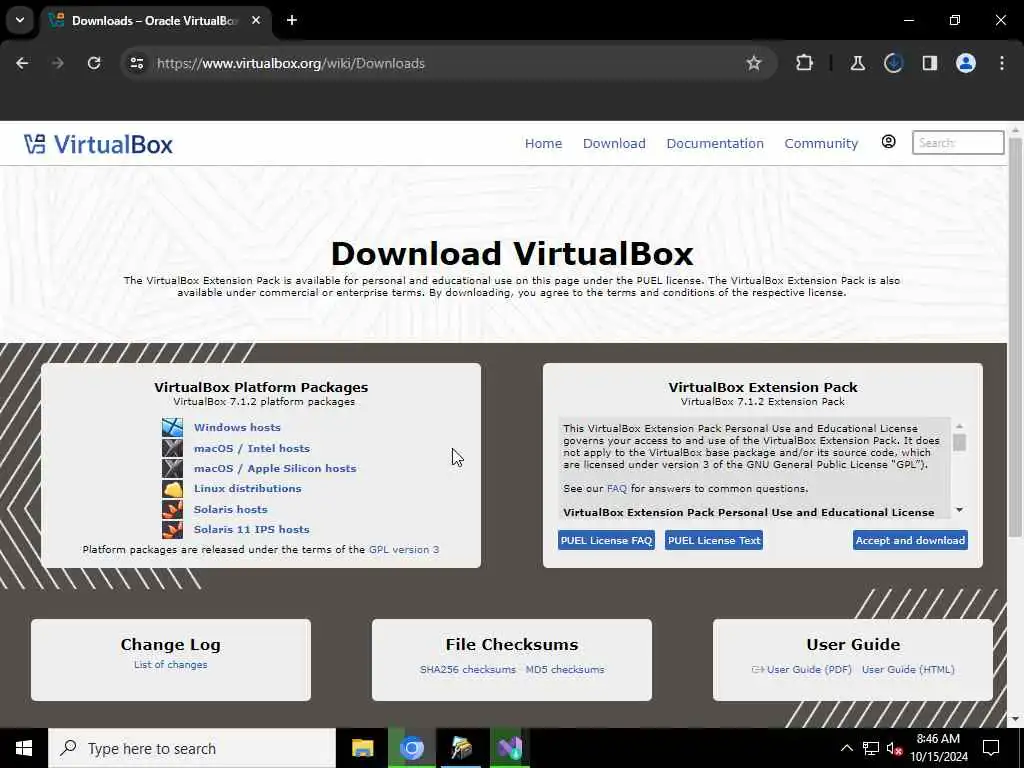Open the Chrome three-dot menu

pos(1002,63)
